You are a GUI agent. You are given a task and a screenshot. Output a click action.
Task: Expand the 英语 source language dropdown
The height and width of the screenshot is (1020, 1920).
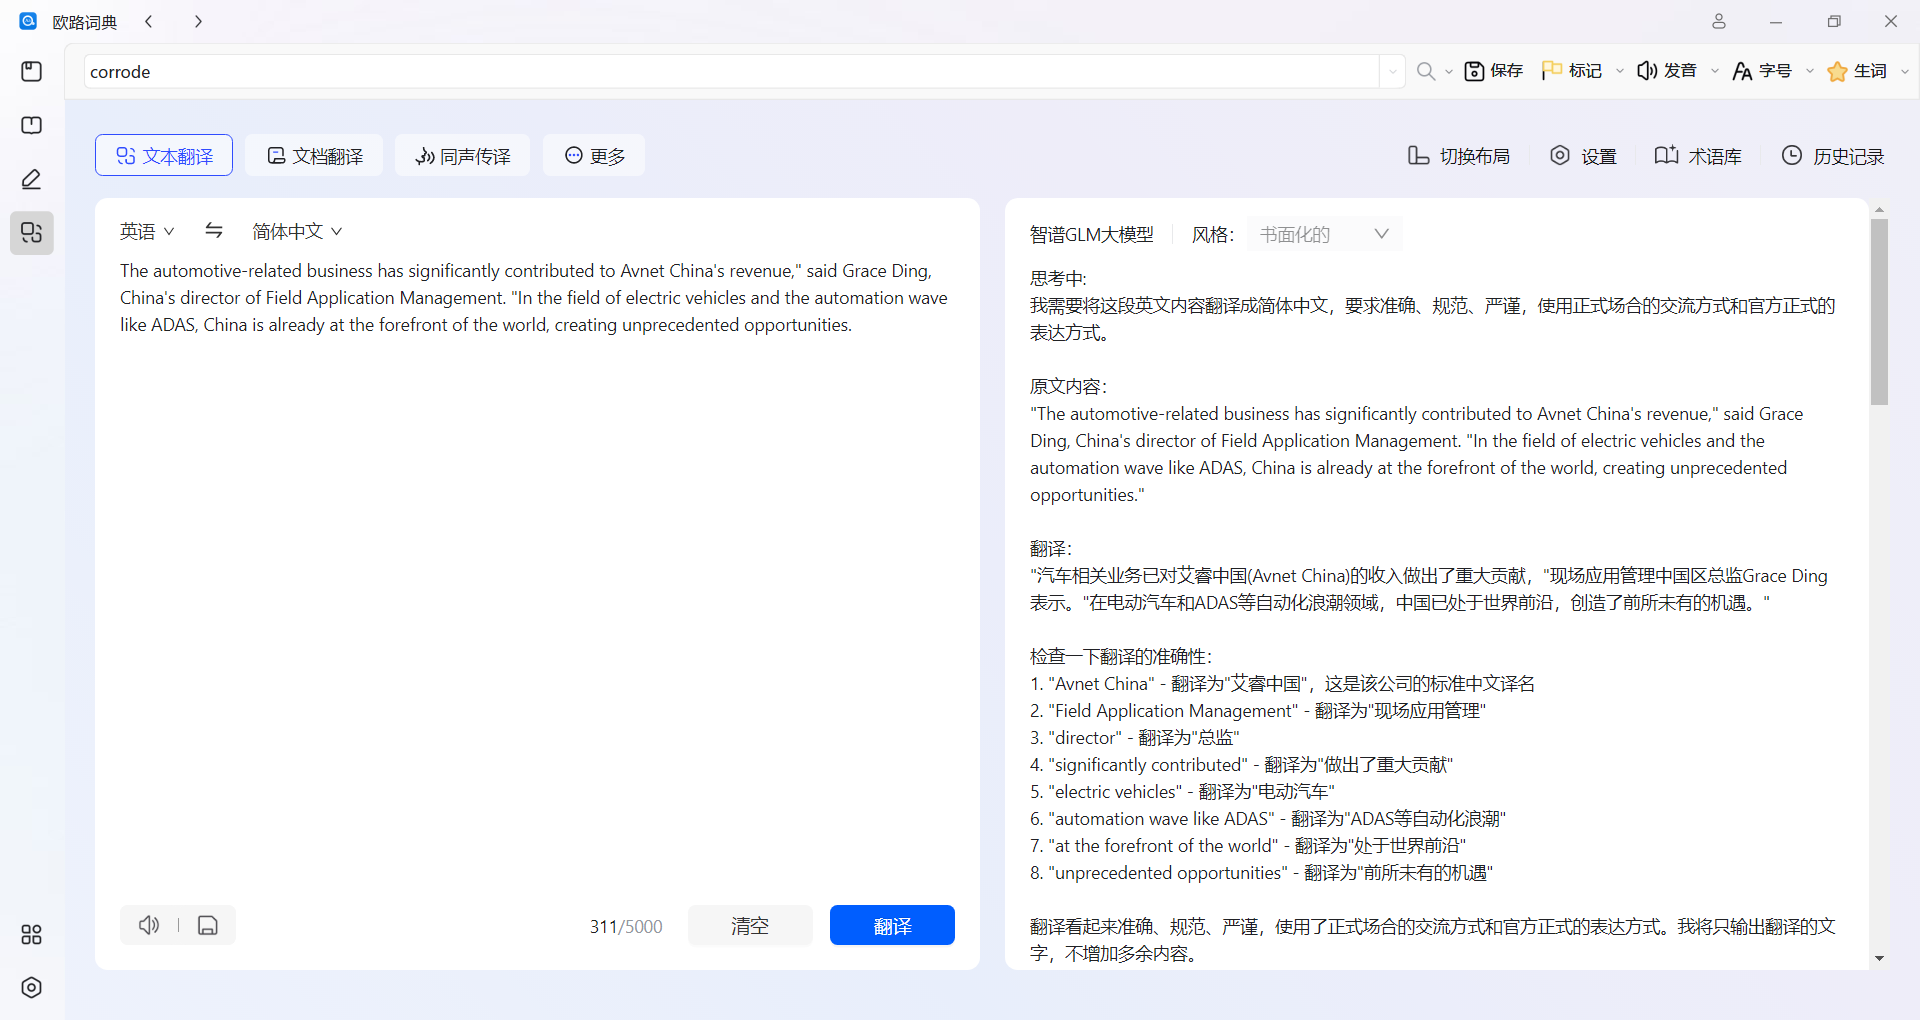147,231
